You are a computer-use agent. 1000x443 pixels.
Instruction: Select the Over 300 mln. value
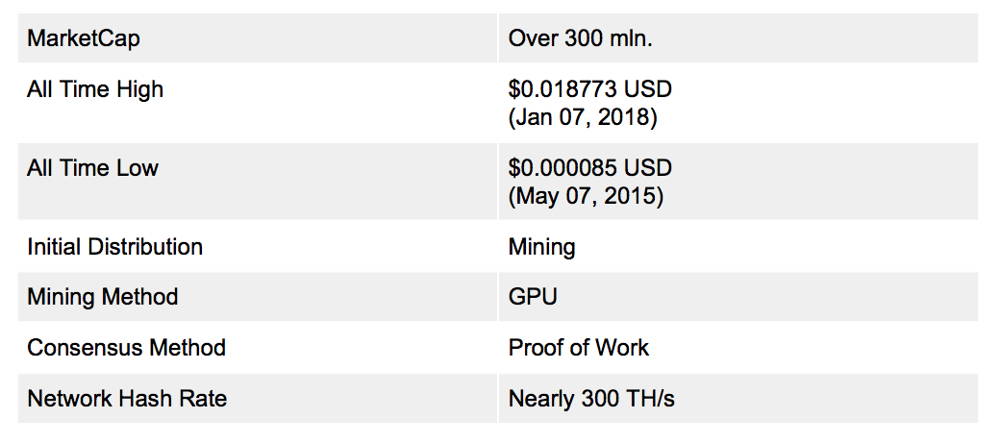(580, 39)
